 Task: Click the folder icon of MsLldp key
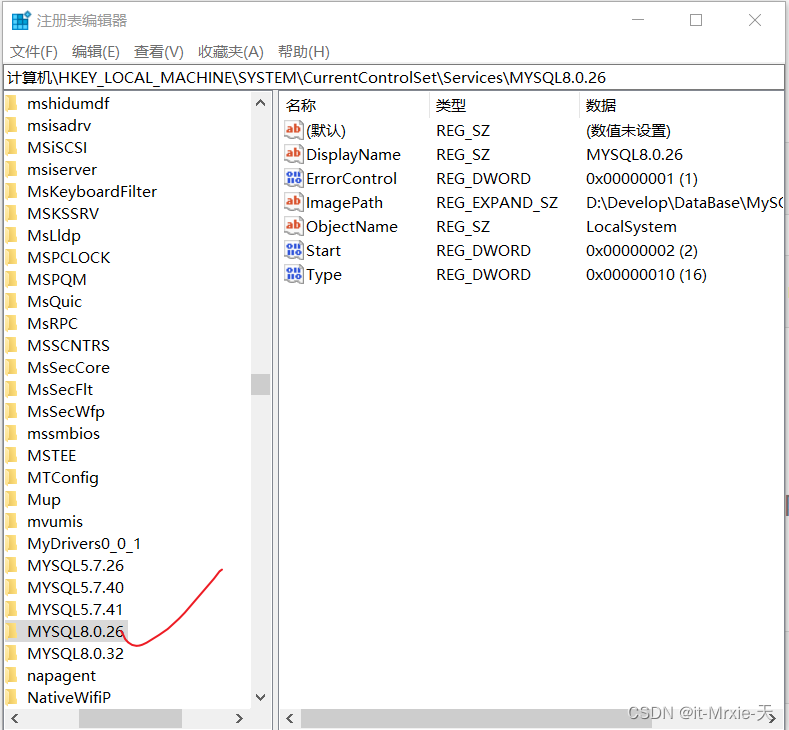12,235
